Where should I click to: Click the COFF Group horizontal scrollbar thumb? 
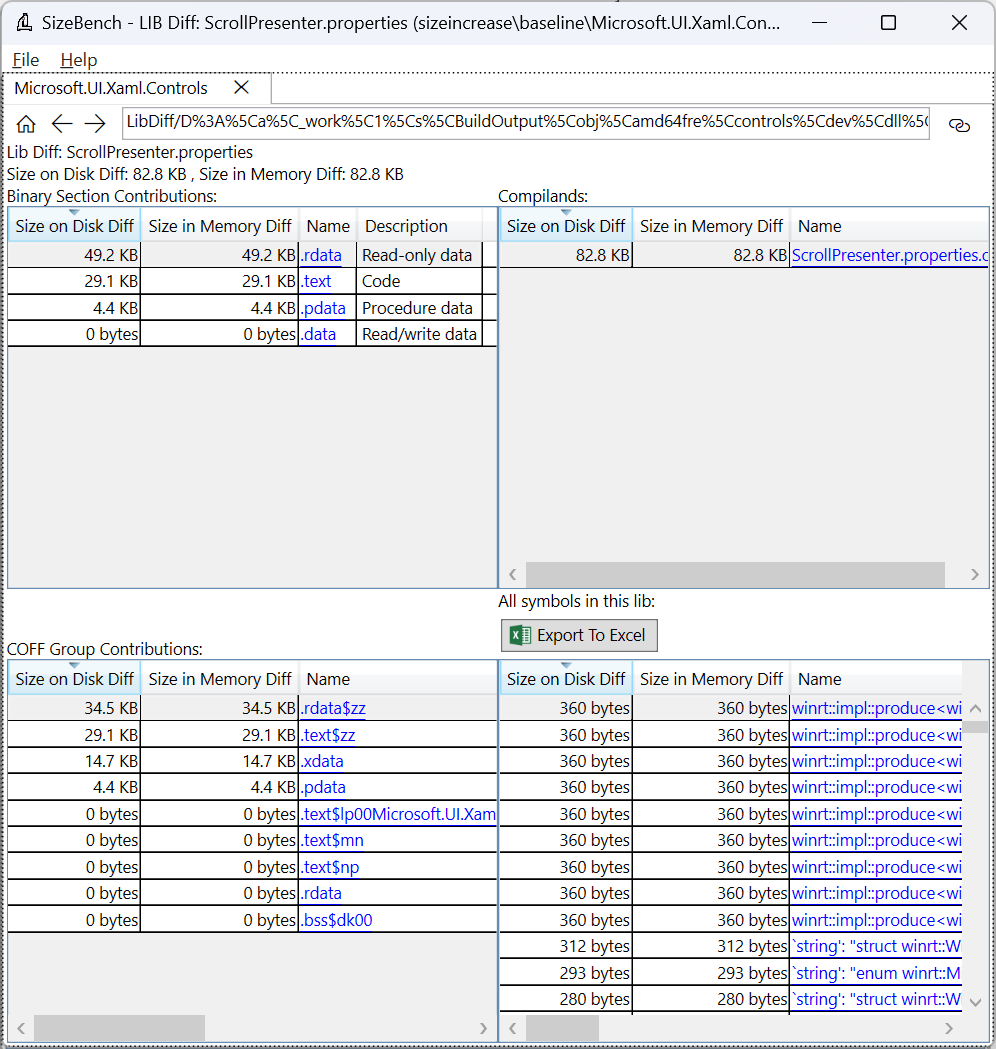tap(119, 1028)
